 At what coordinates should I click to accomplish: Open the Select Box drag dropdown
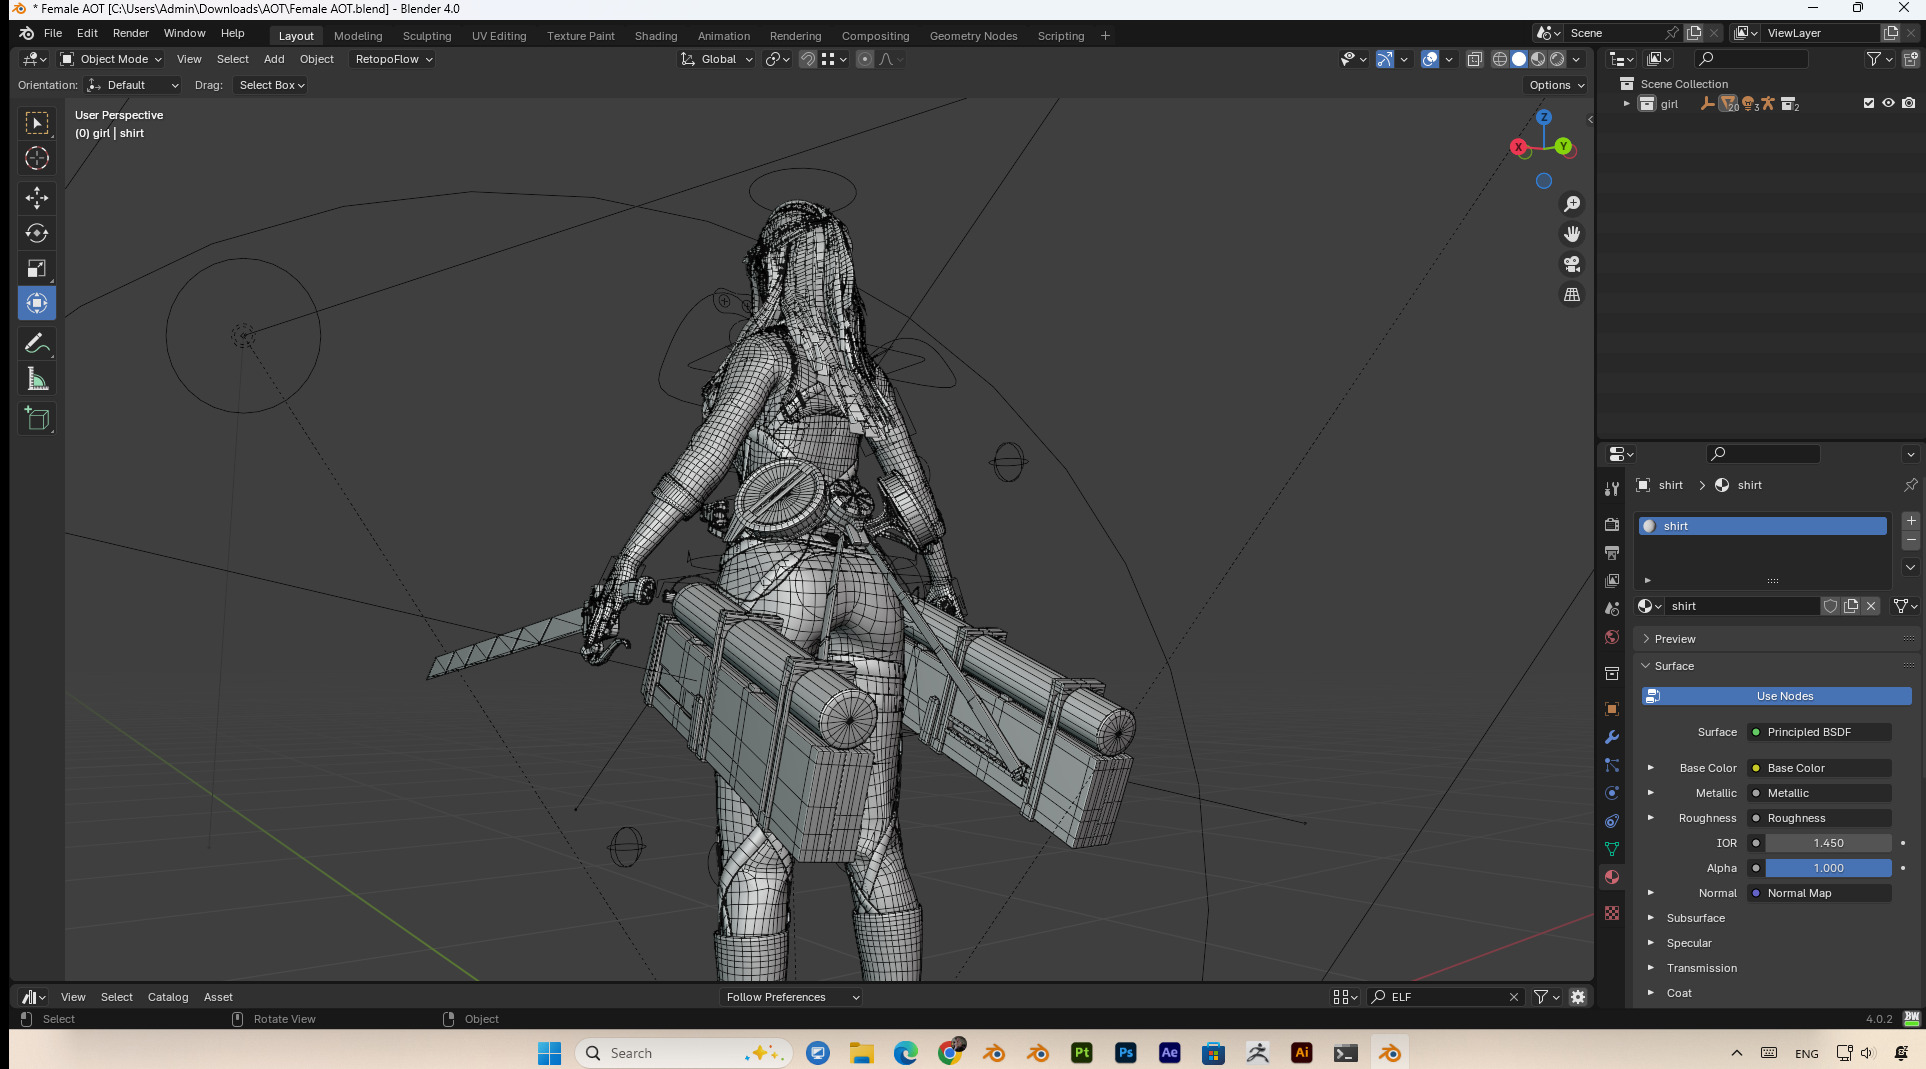pyautogui.click(x=271, y=85)
